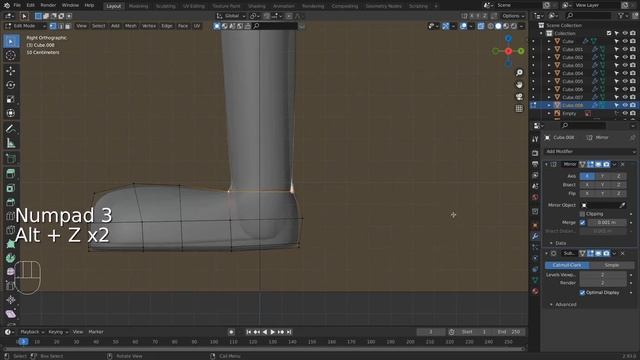This screenshot has height=360, width=640.
Task: Open the Output properties tab
Action: [535, 164]
